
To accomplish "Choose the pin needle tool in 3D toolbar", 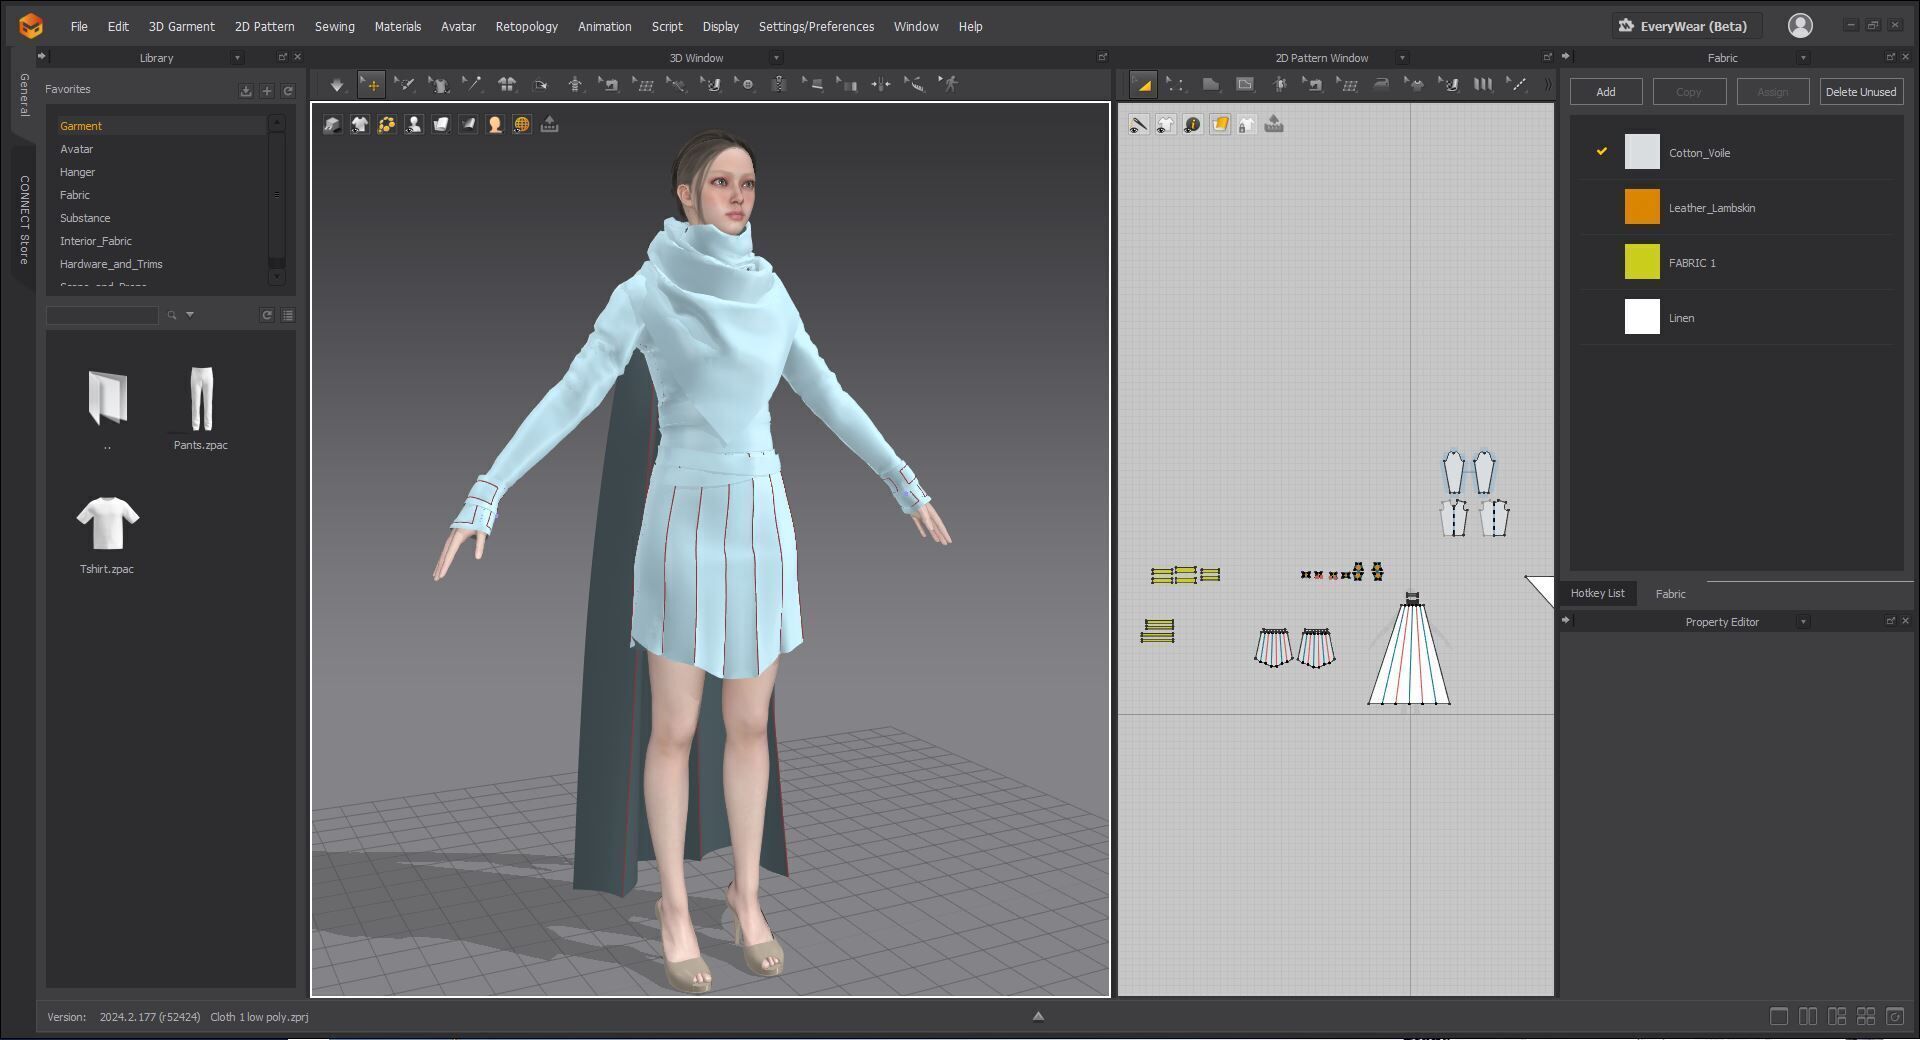I will click(472, 85).
